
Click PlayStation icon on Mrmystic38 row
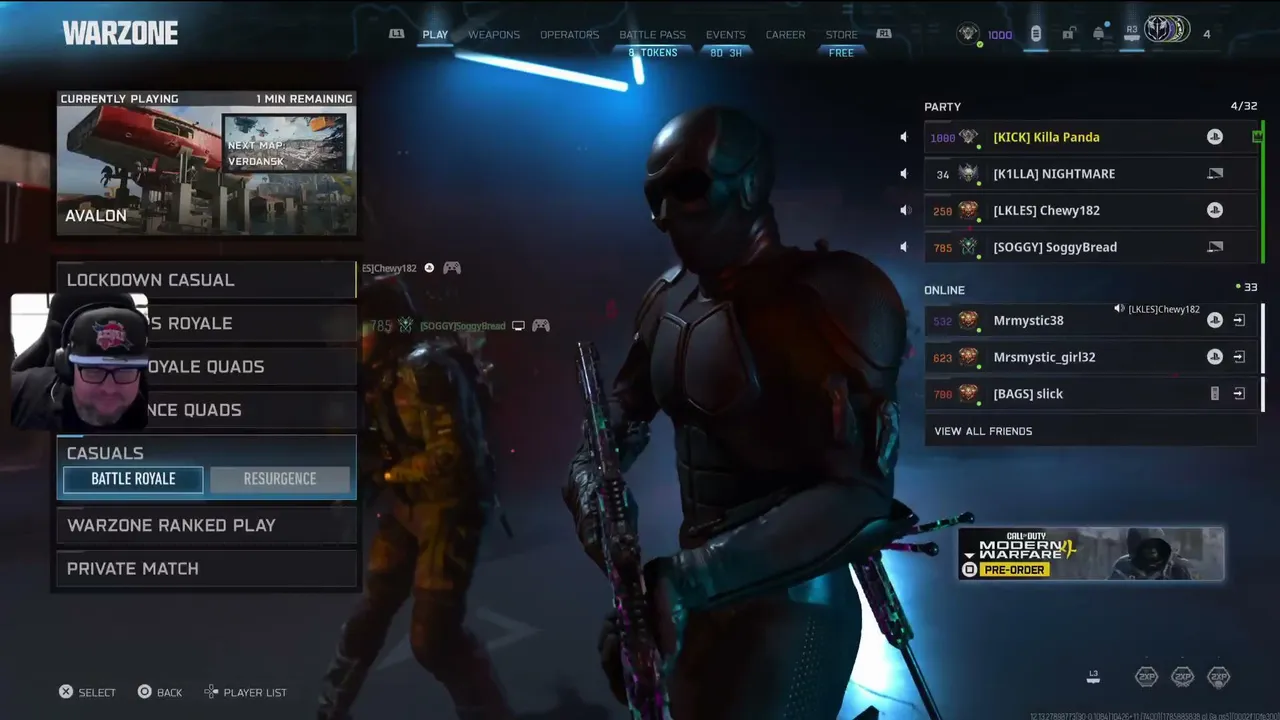[x=1215, y=320]
